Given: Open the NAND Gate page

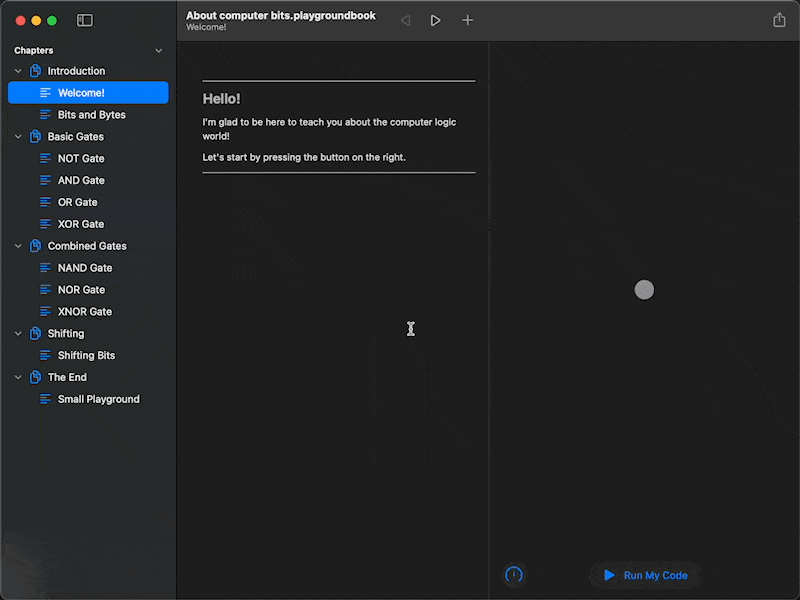Looking at the screenshot, I should coord(88,268).
